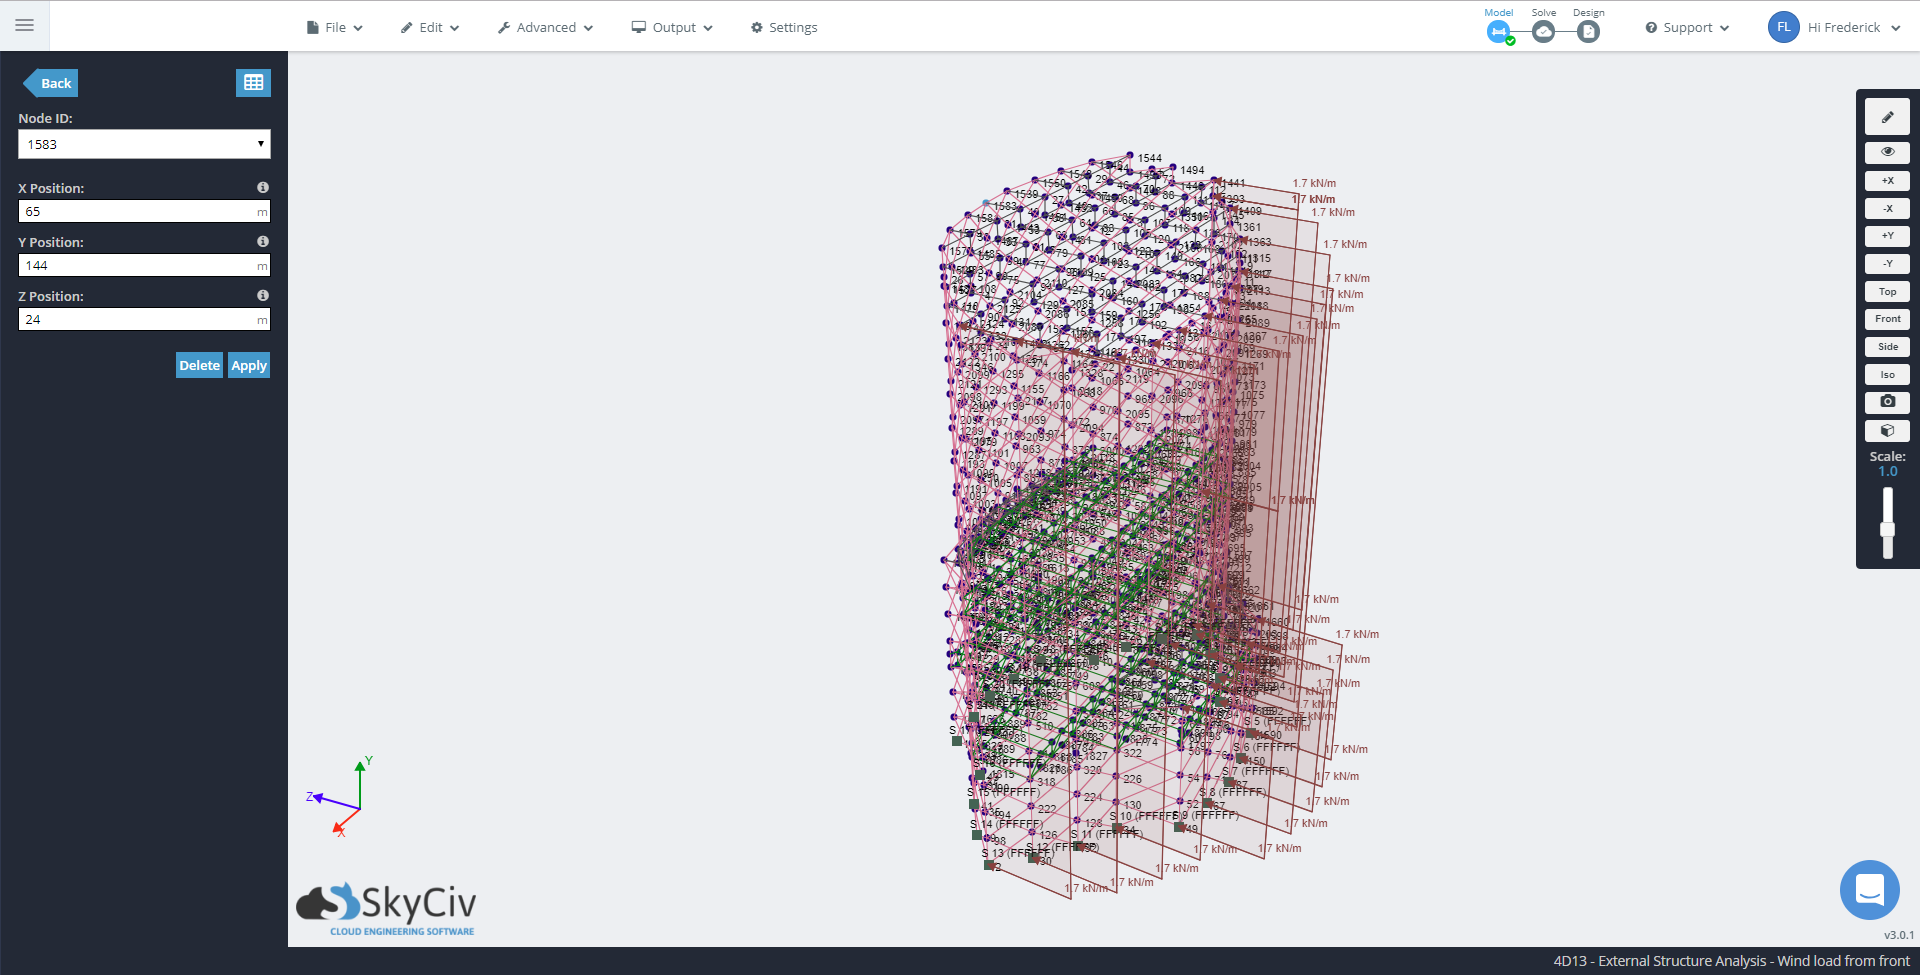Open the Advanced menu

[x=546, y=28]
